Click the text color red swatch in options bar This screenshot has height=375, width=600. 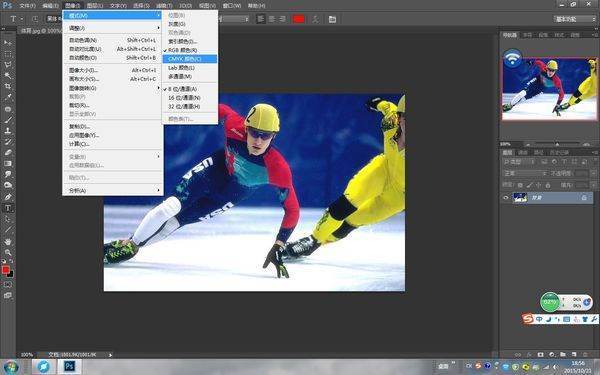coord(298,19)
